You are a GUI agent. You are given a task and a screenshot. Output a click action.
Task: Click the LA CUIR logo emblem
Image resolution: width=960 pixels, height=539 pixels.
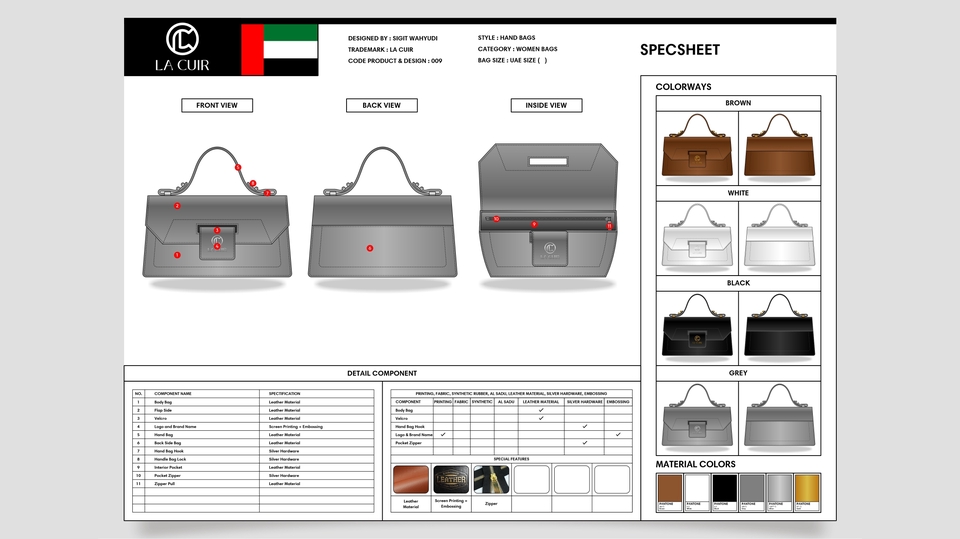(181, 39)
